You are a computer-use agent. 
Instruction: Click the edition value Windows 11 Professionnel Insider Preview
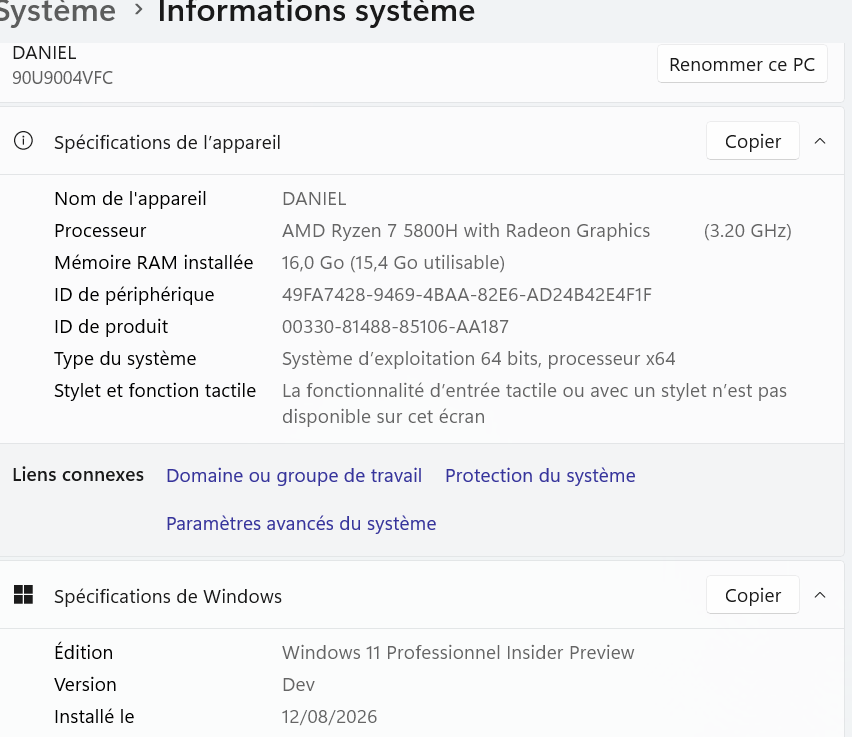(458, 652)
